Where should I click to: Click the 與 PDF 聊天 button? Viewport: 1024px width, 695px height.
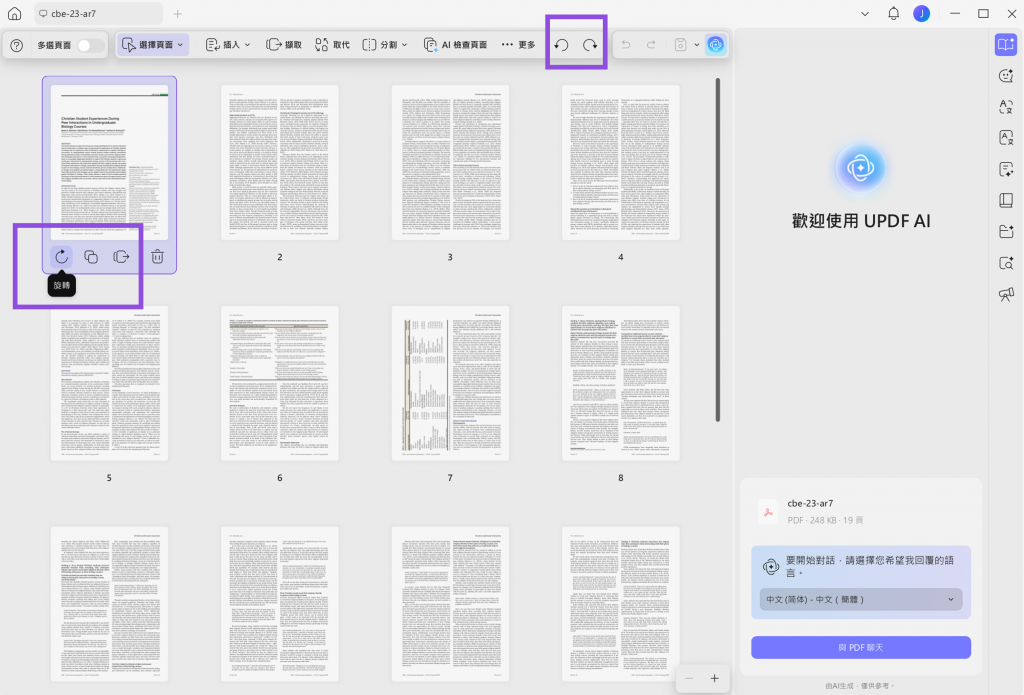tap(860, 647)
